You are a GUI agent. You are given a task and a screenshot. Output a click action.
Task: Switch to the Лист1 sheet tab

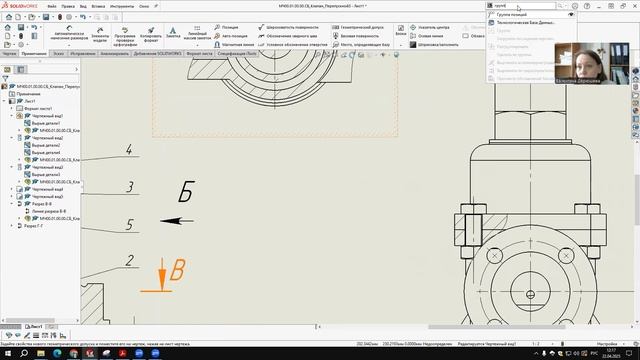tap(33, 327)
